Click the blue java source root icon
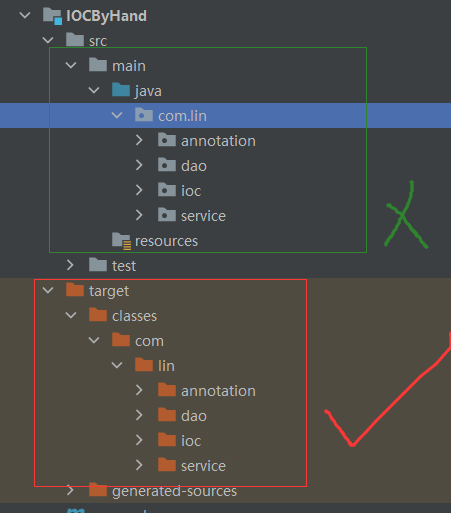The image size is (451, 513). click(x=121, y=90)
